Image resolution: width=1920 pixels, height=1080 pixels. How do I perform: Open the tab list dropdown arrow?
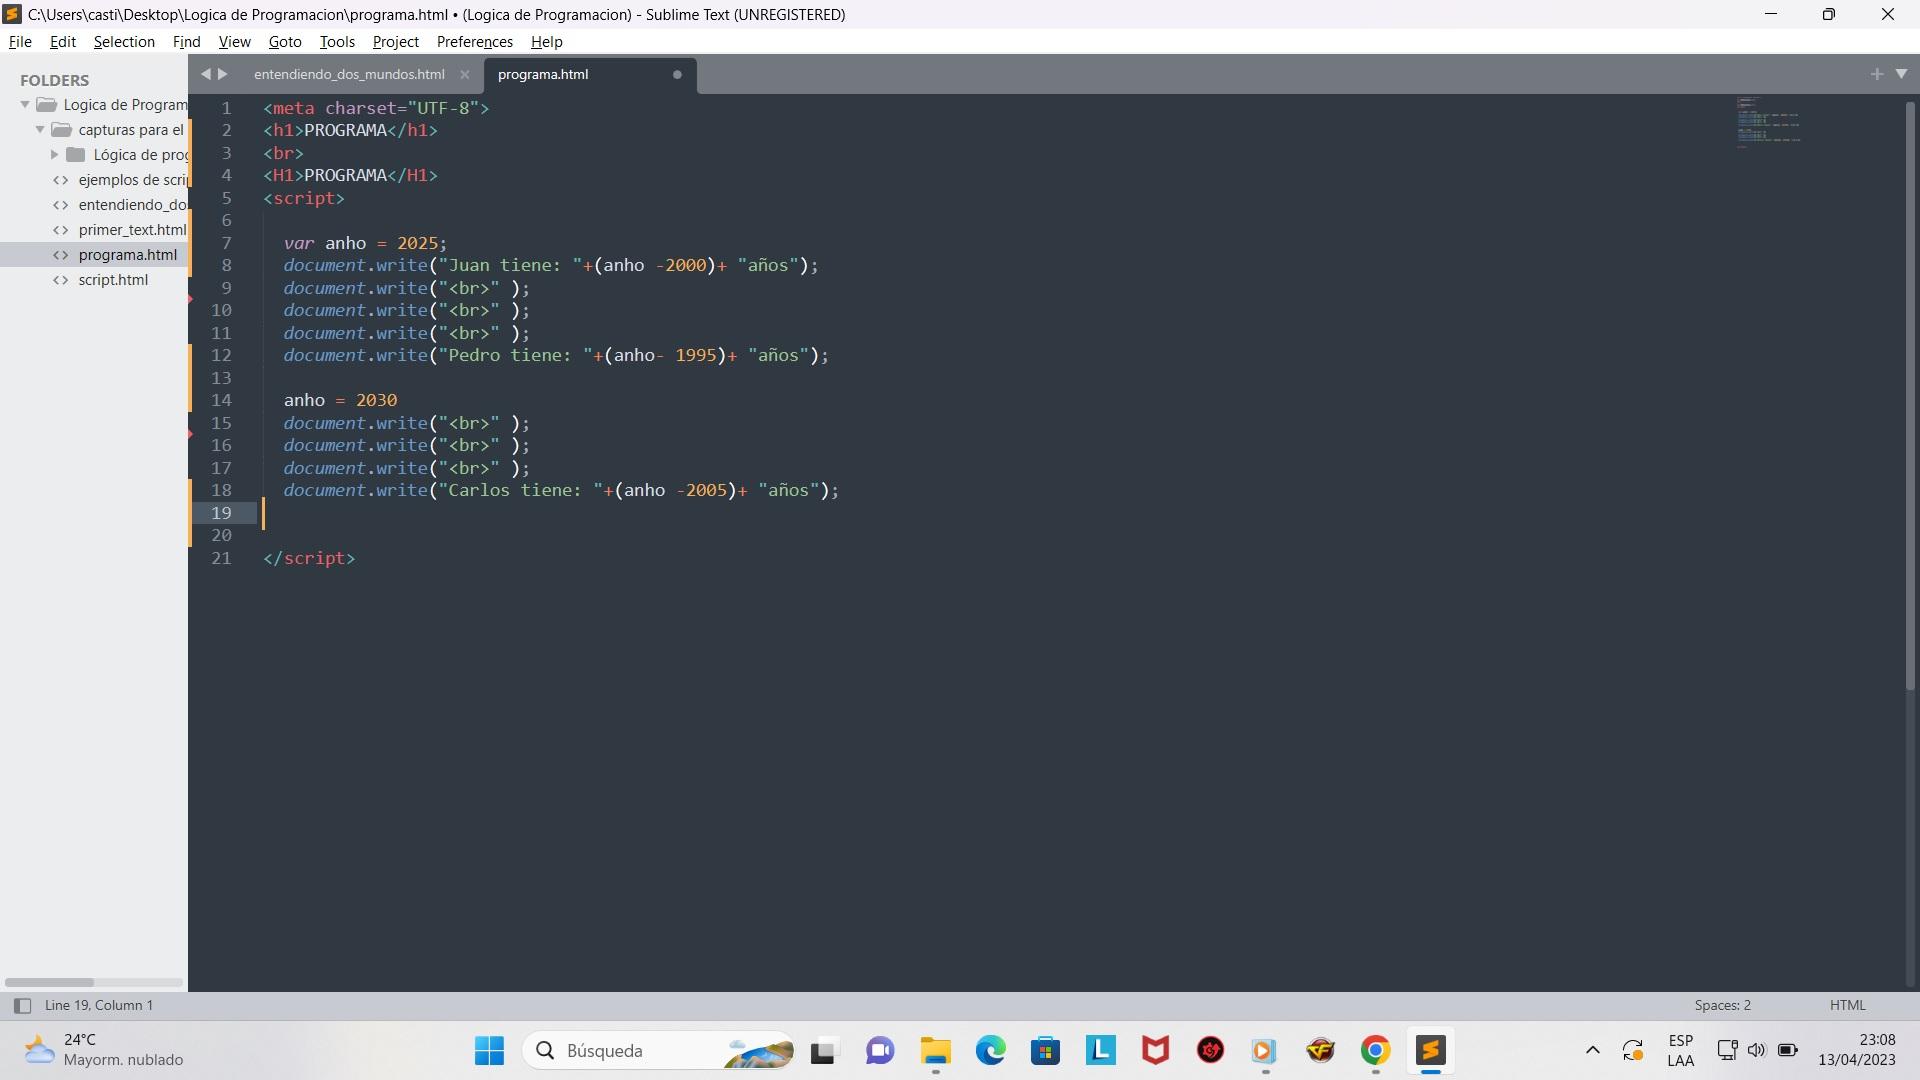click(1901, 74)
